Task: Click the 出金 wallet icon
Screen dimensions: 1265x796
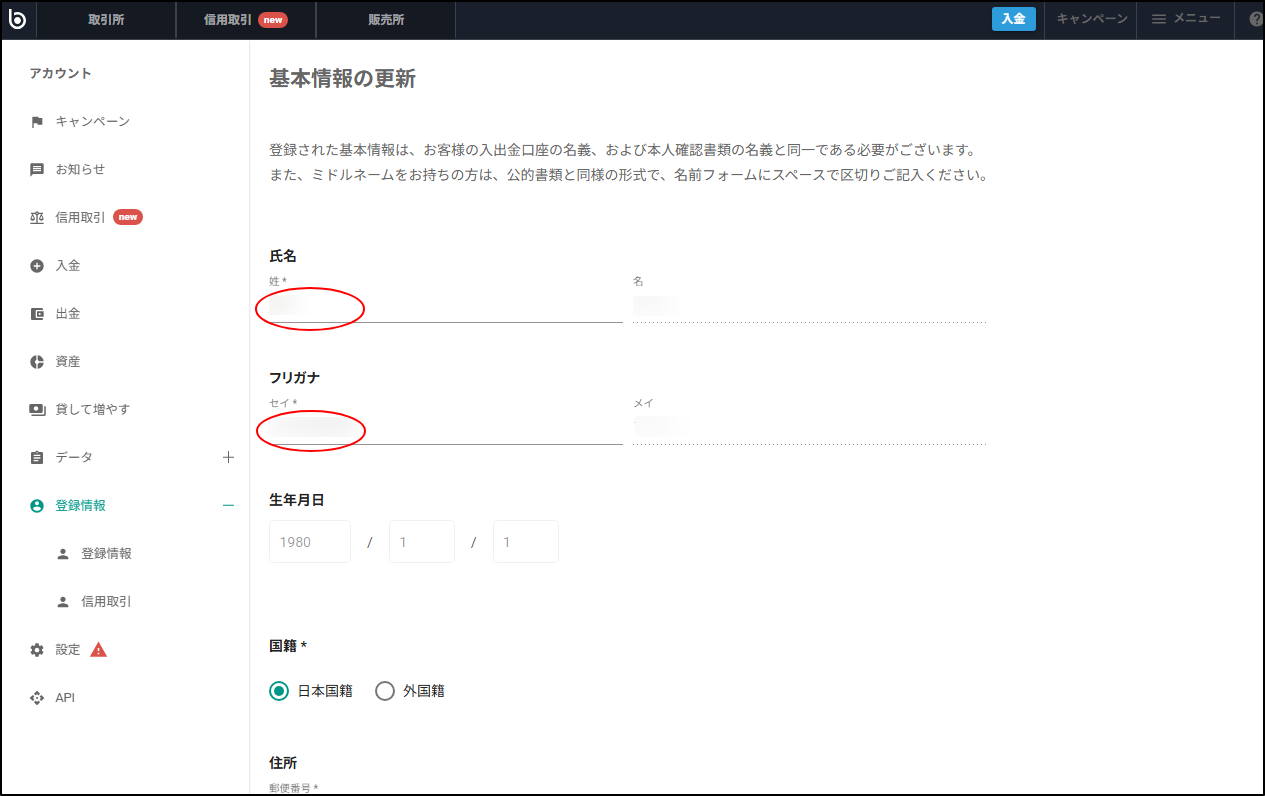Action: [x=37, y=314]
